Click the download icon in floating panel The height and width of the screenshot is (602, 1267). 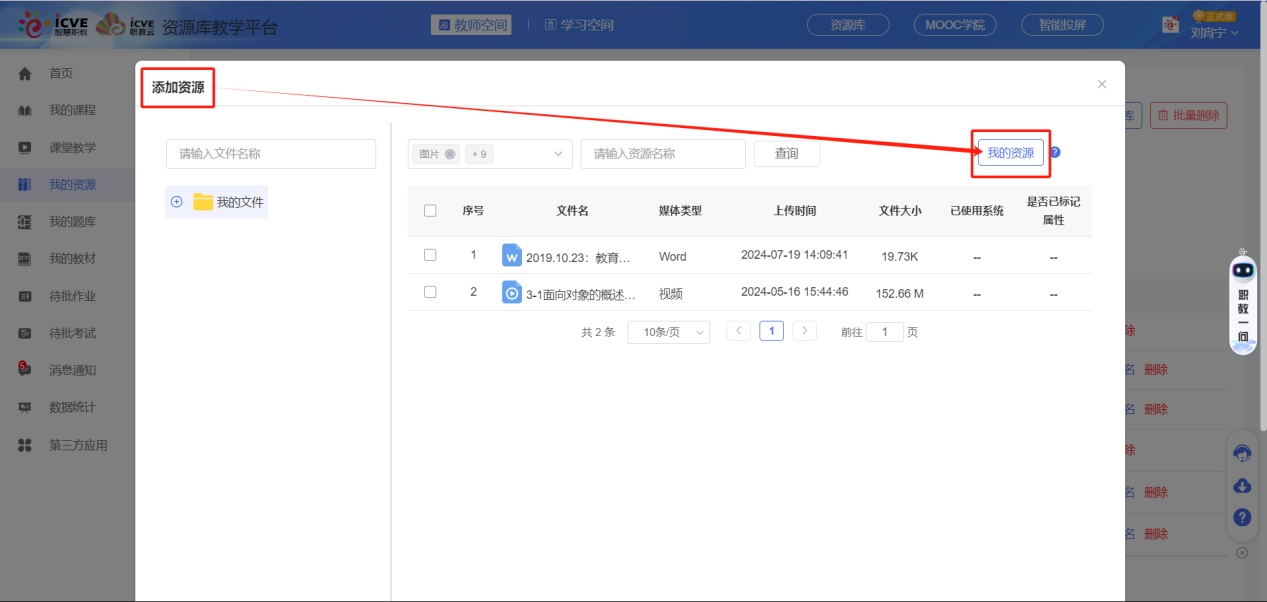coord(1242,485)
